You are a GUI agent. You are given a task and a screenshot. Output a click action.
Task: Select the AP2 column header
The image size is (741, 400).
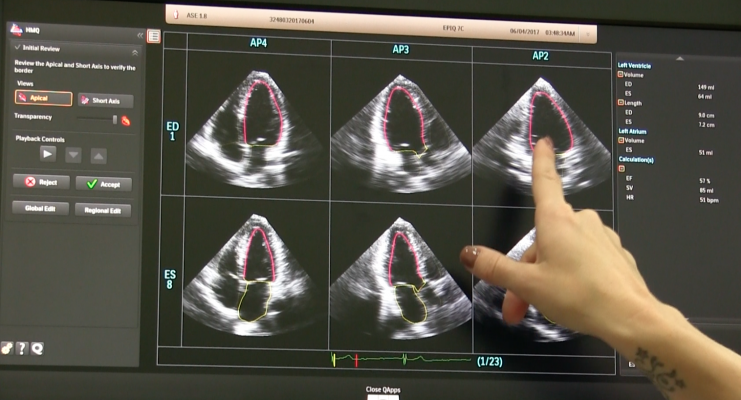pos(540,56)
